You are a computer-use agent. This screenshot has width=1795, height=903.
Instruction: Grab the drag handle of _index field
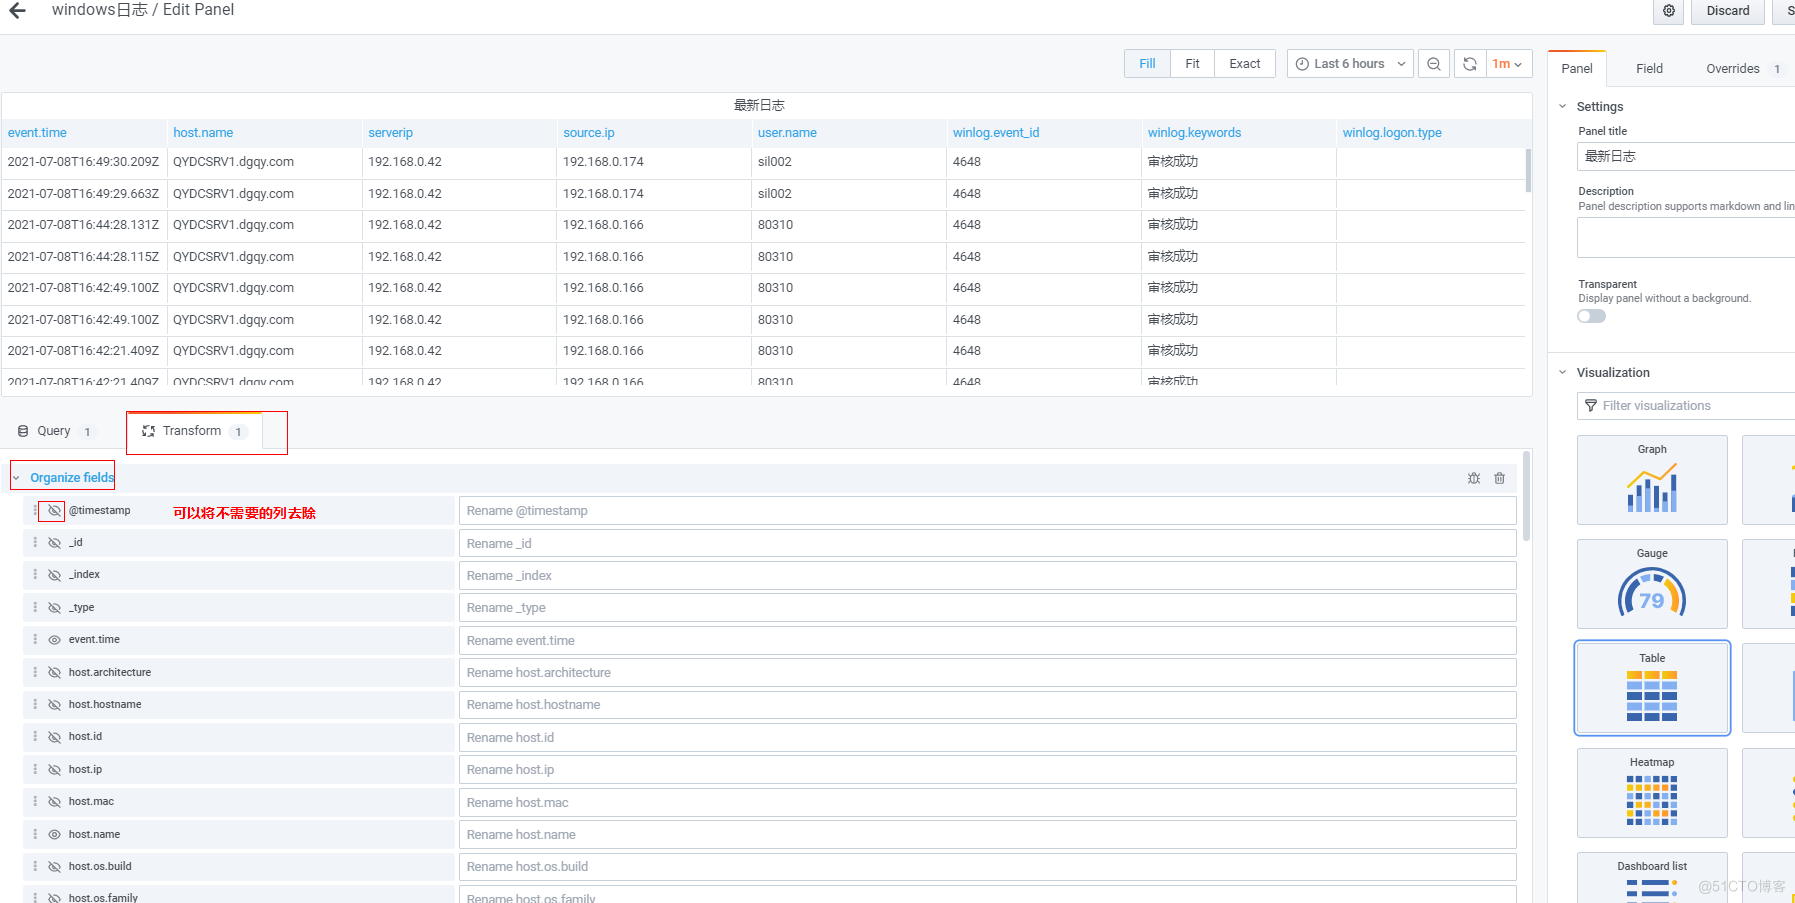[35, 574]
